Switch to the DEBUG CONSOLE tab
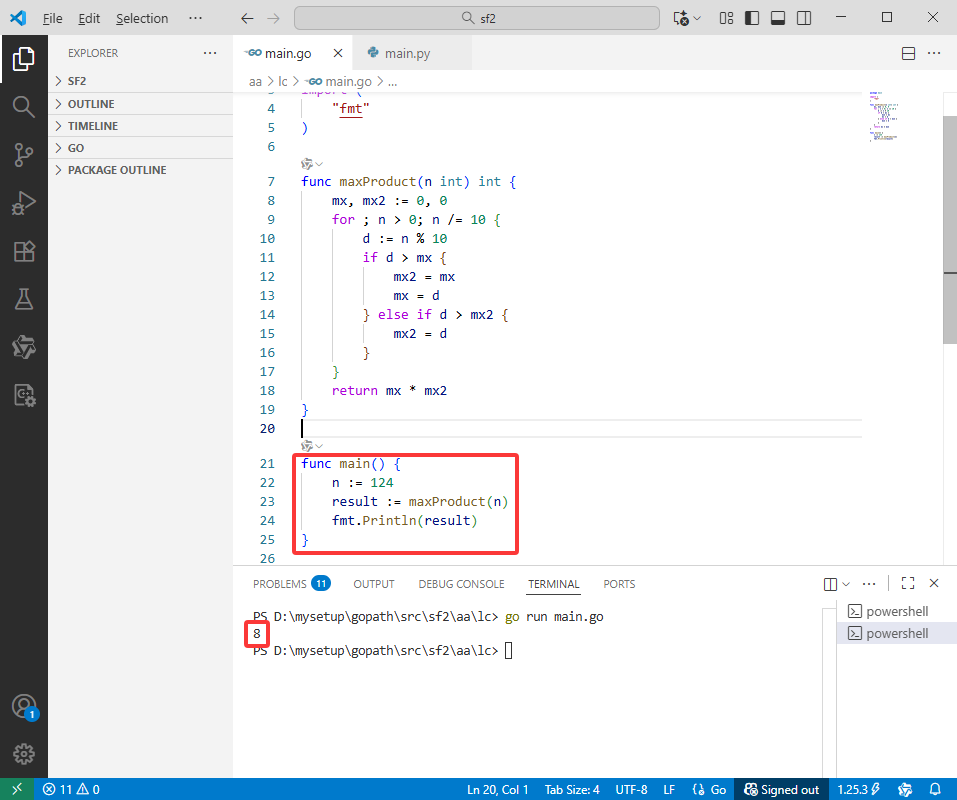 coord(461,584)
